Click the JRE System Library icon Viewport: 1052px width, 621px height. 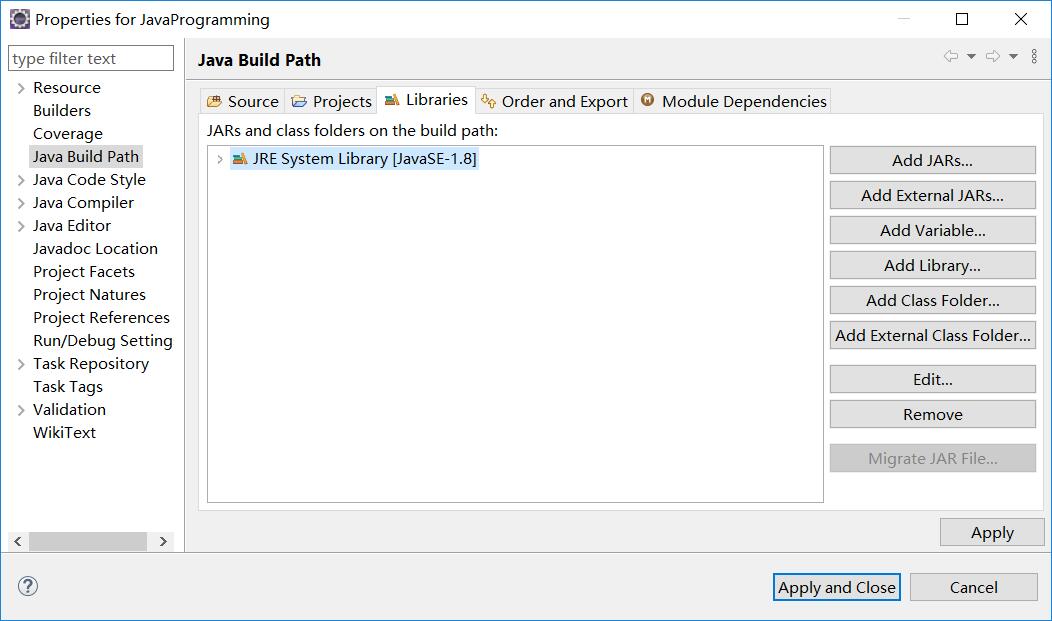[x=238, y=157]
